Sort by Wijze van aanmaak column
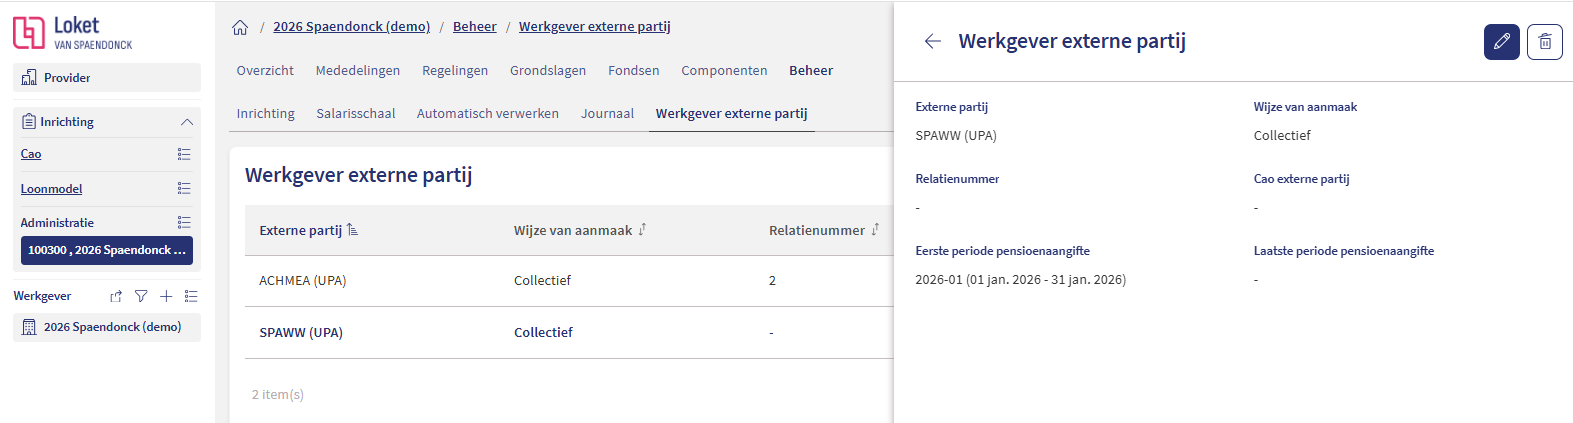Screen dimensions: 1573x423 (x=642, y=230)
